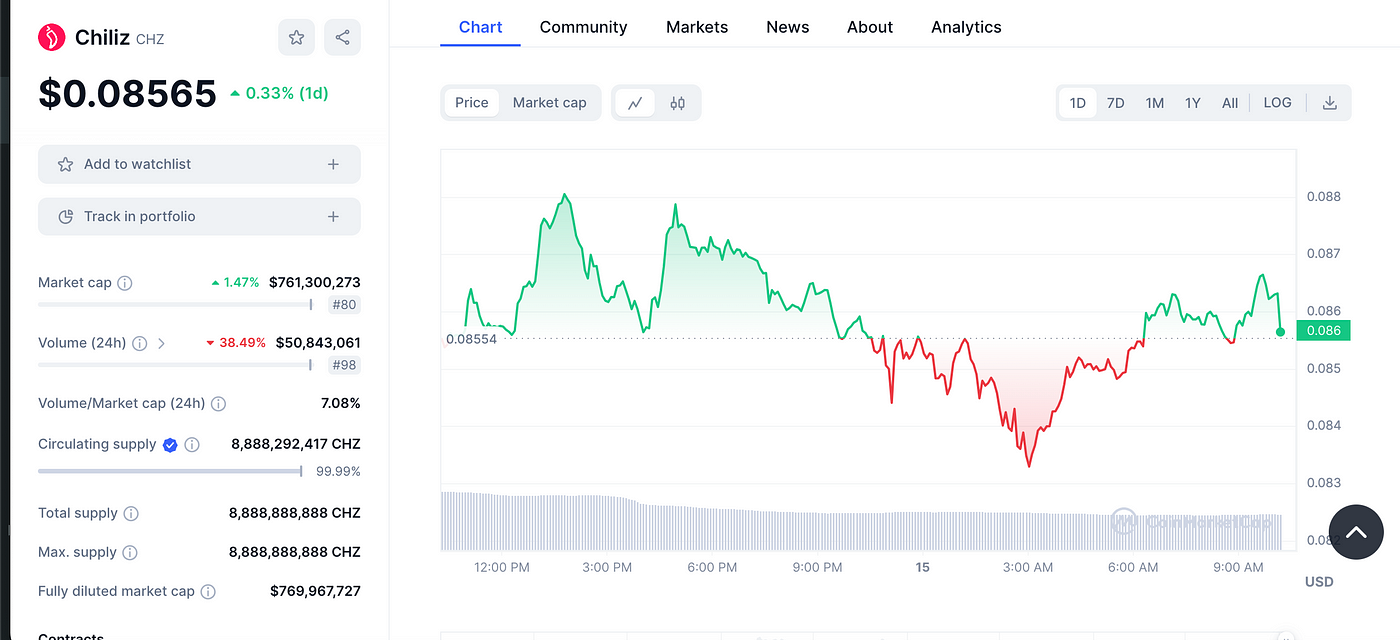Image resolution: width=1400 pixels, height=640 pixels.
Task: Open the Chart tab
Action: [x=480, y=27]
